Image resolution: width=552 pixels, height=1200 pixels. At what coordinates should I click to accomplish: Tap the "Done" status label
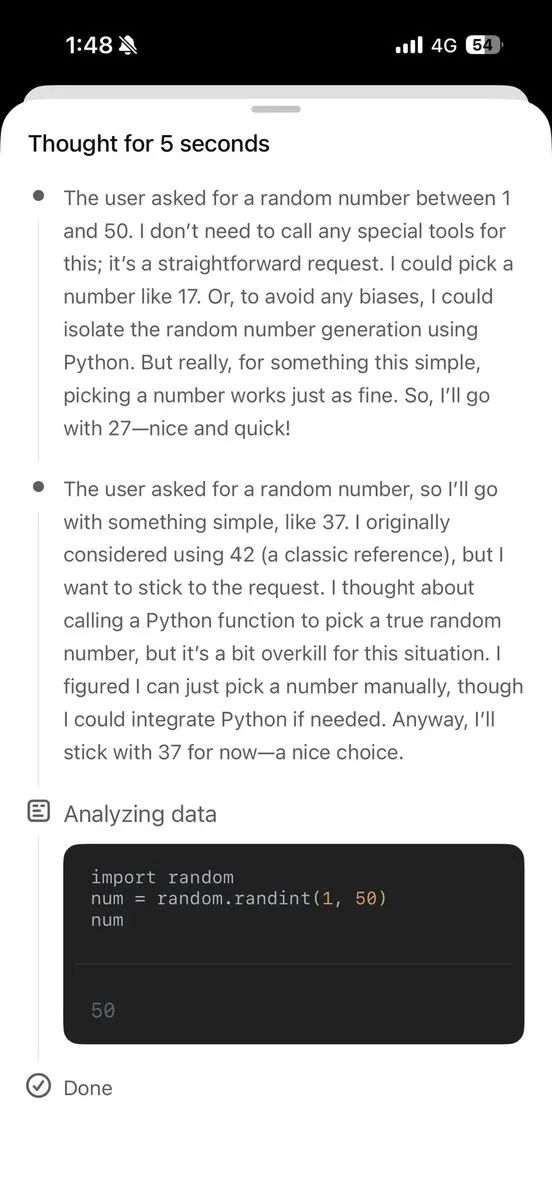pyautogui.click(x=88, y=1088)
